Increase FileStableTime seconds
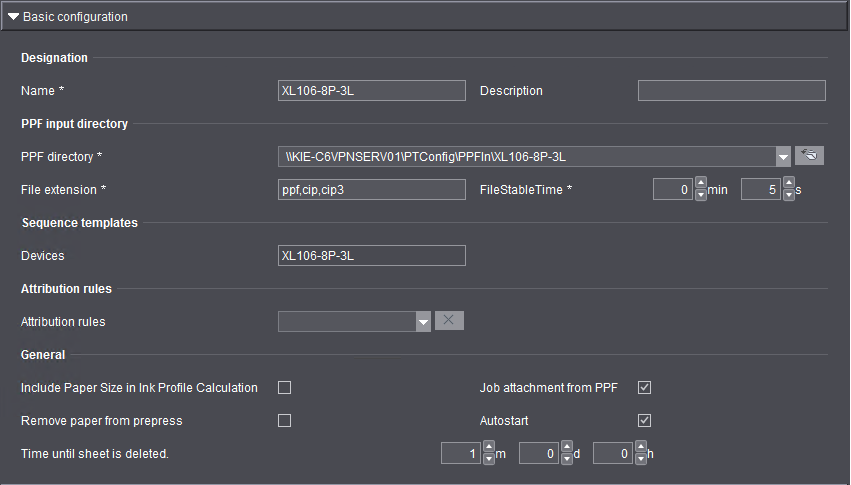The image size is (851, 485). tap(789, 183)
